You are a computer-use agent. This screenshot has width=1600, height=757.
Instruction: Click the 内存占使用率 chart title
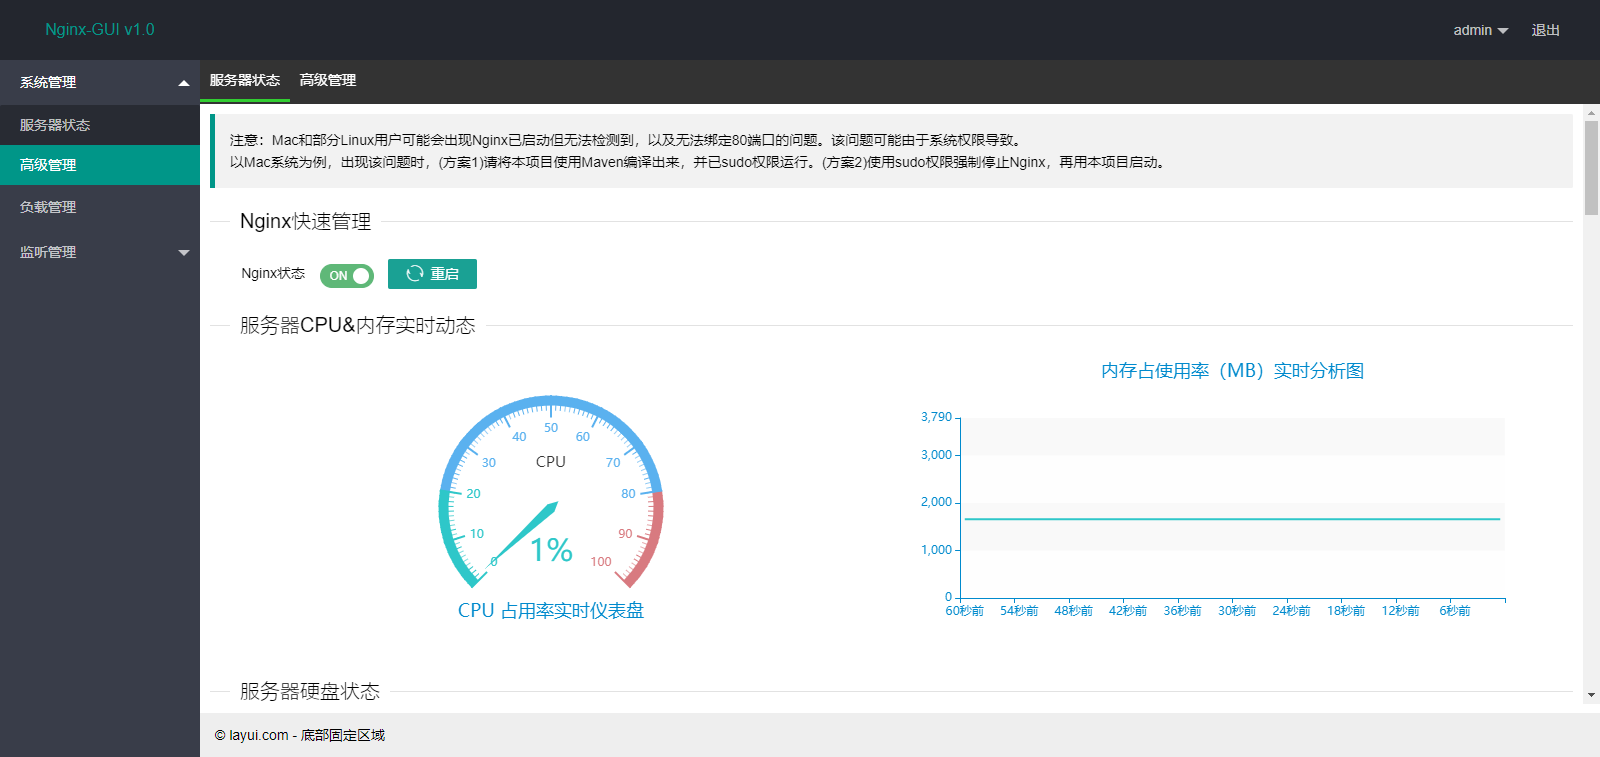click(x=1232, y=371)
